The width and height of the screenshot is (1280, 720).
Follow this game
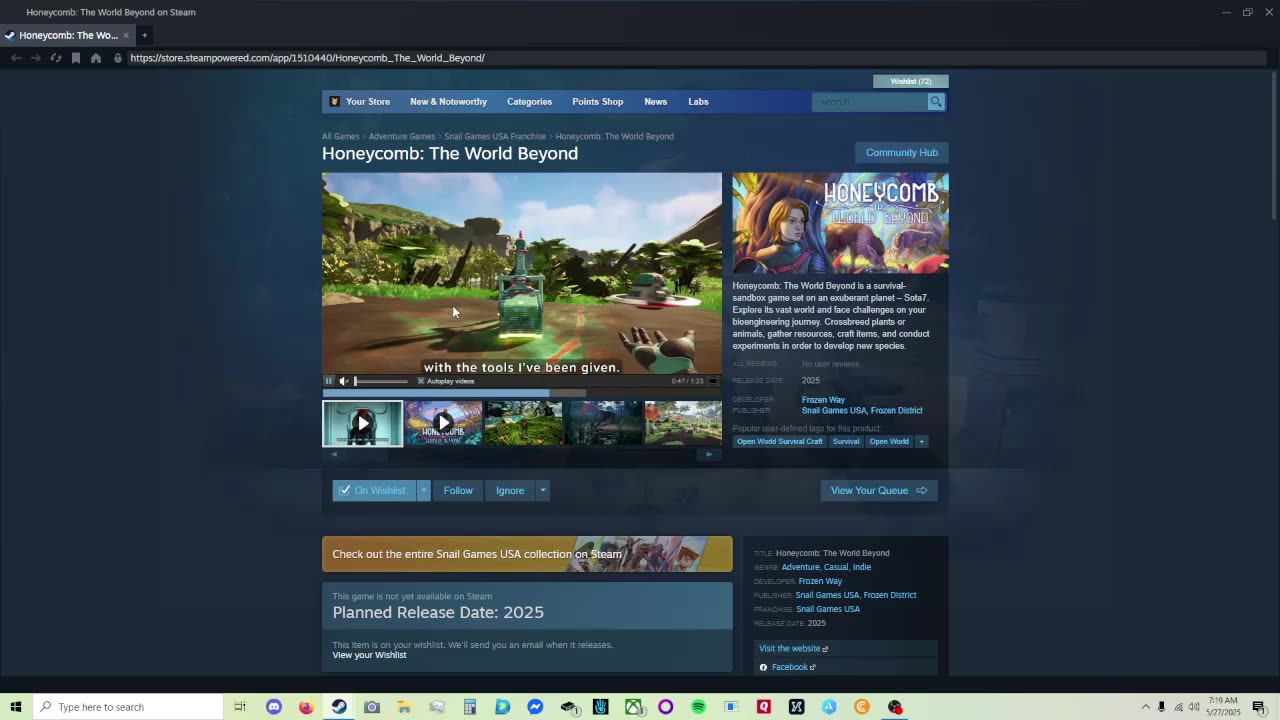point(458,490)
